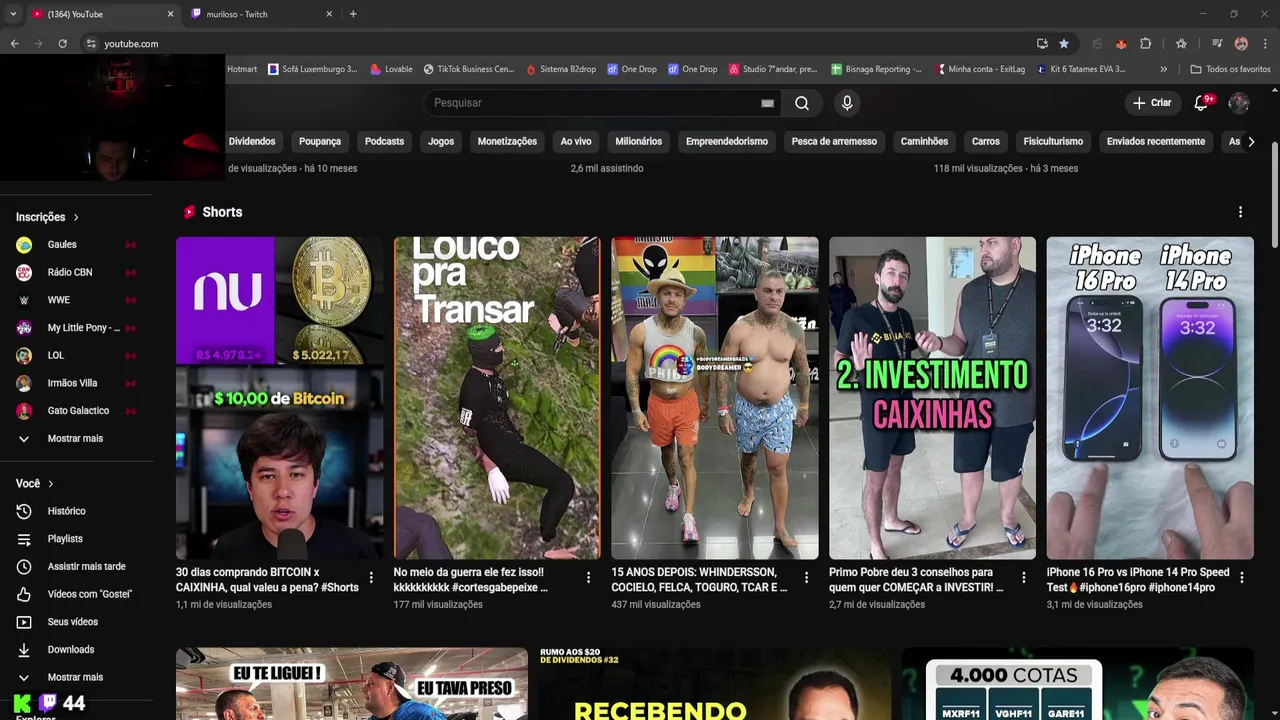Select Caminhões category chip

924,142
